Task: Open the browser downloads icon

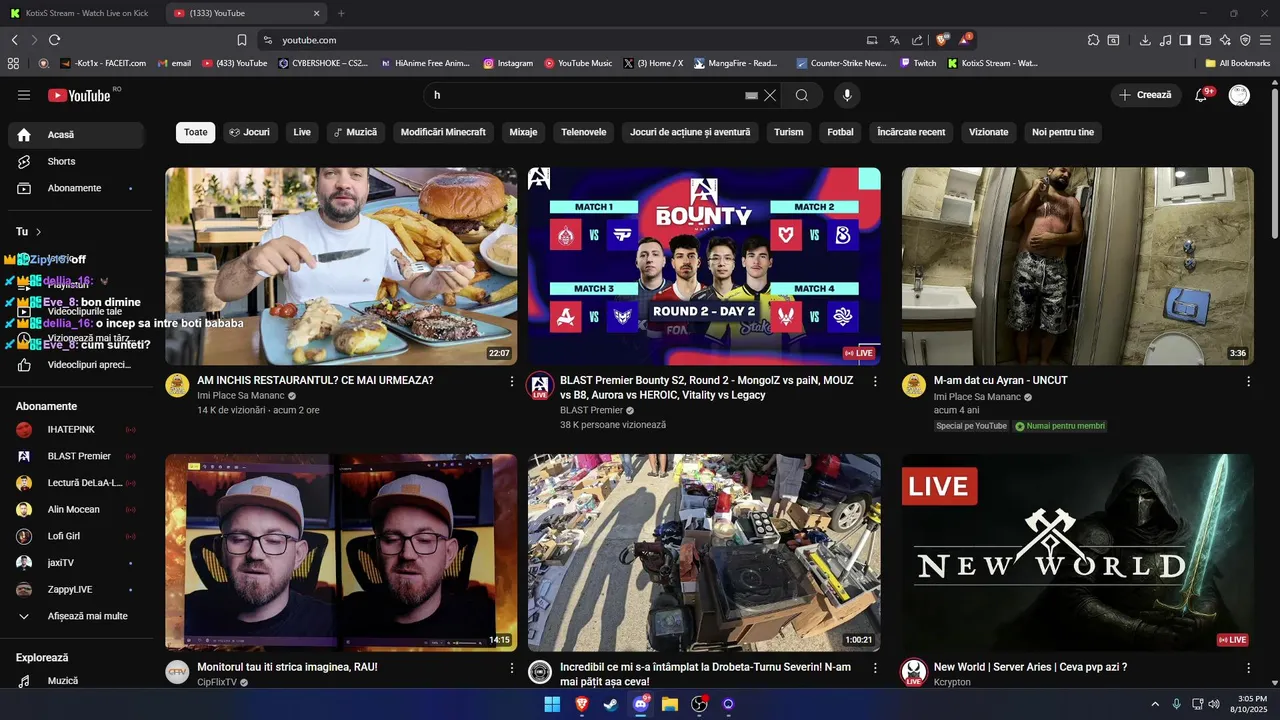Action: pyautogui.click(x=1145, y=40)
